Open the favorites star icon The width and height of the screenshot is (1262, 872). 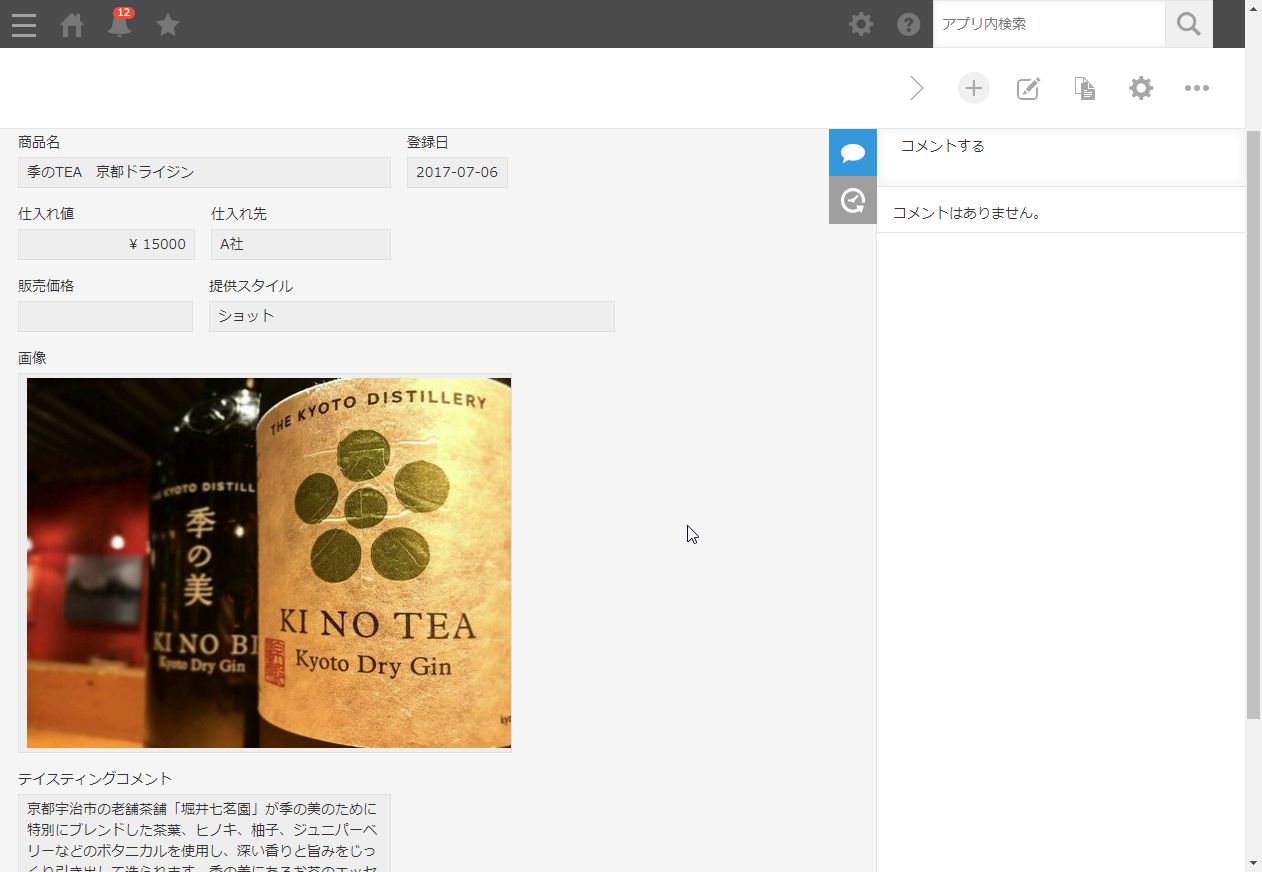coord(168,24)
